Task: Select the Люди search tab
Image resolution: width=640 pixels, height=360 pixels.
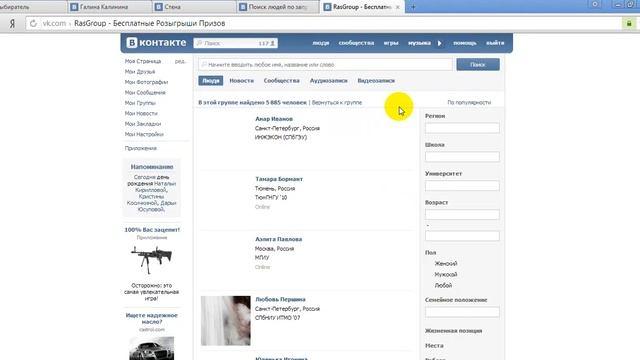Action: click(211, 81)
